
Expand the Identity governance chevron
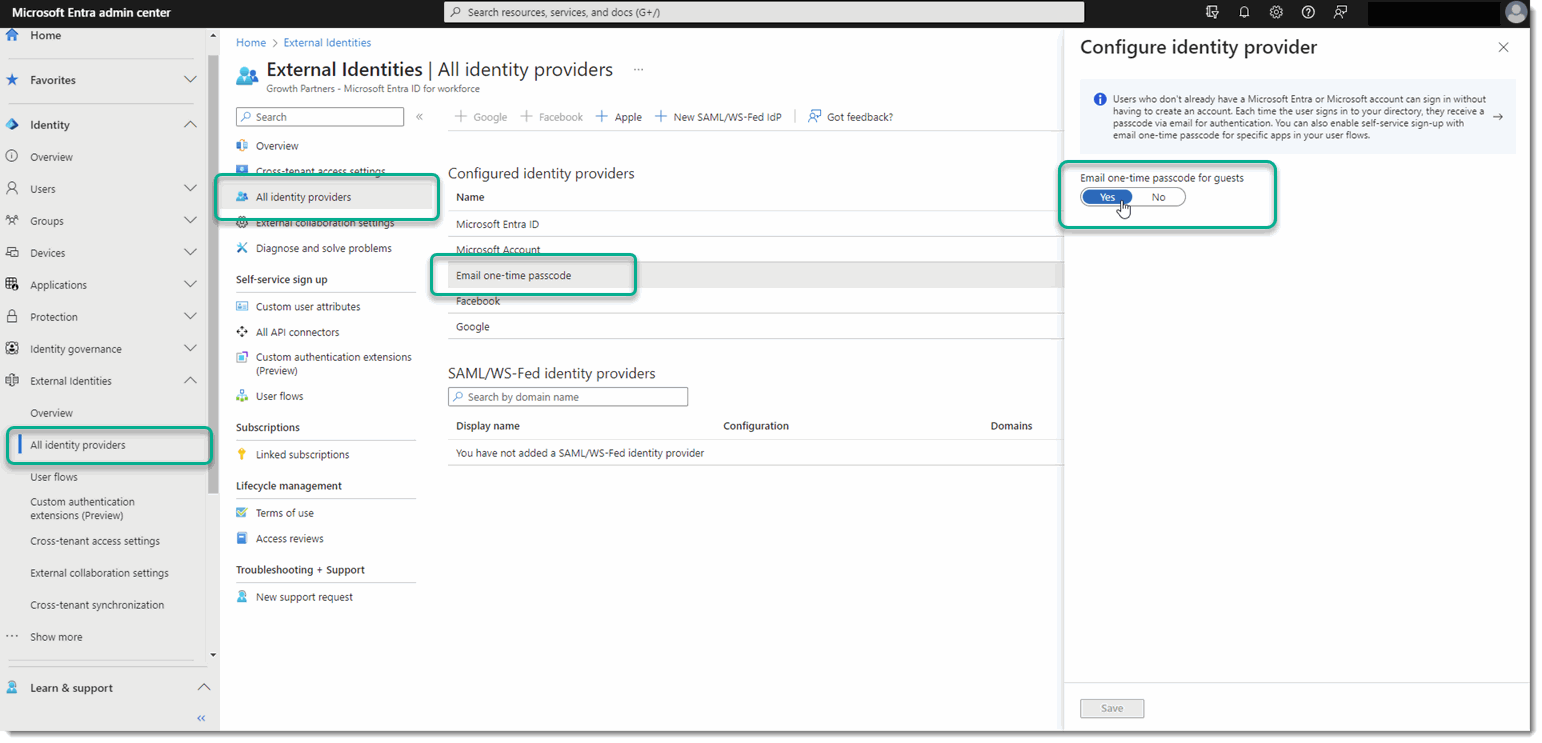(x=190, y=349)
